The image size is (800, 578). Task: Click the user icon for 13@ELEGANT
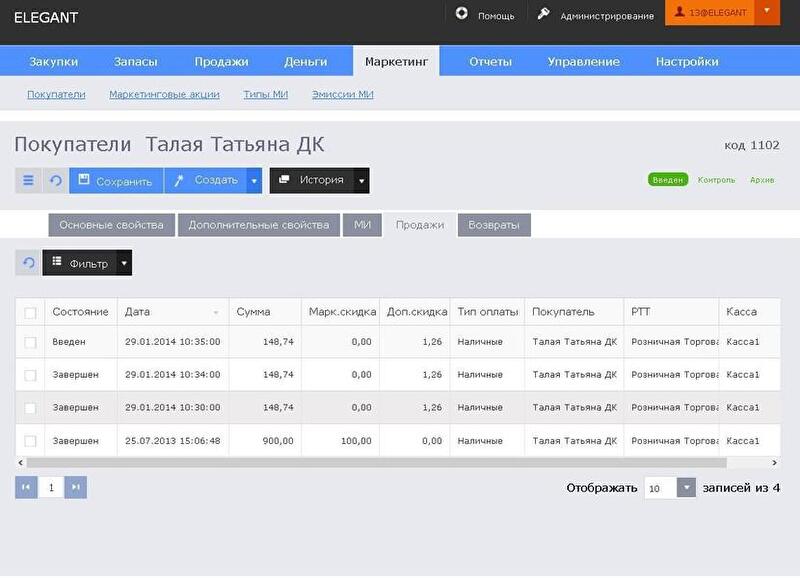680,14
